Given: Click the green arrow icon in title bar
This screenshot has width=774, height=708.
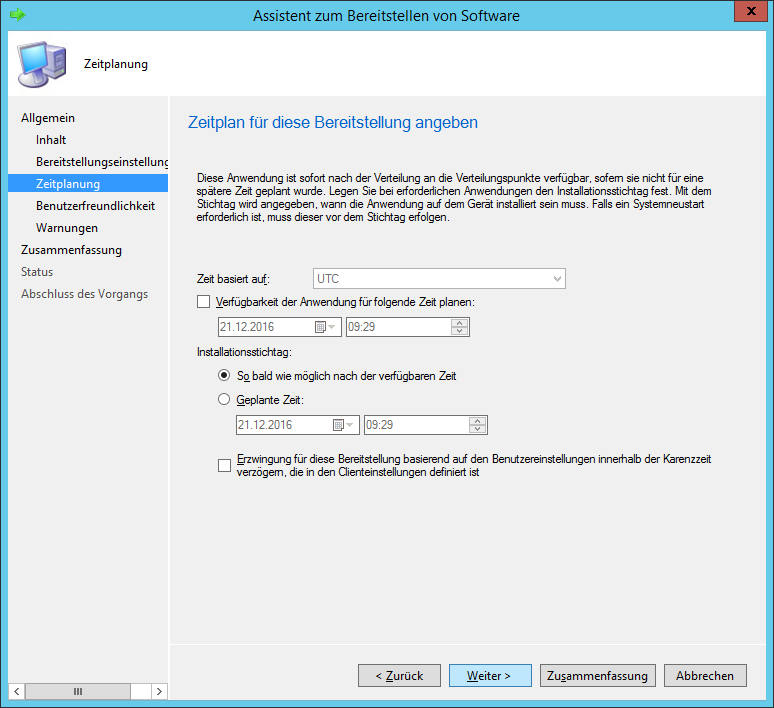Looking at the screenshot, I should (17, 15).
